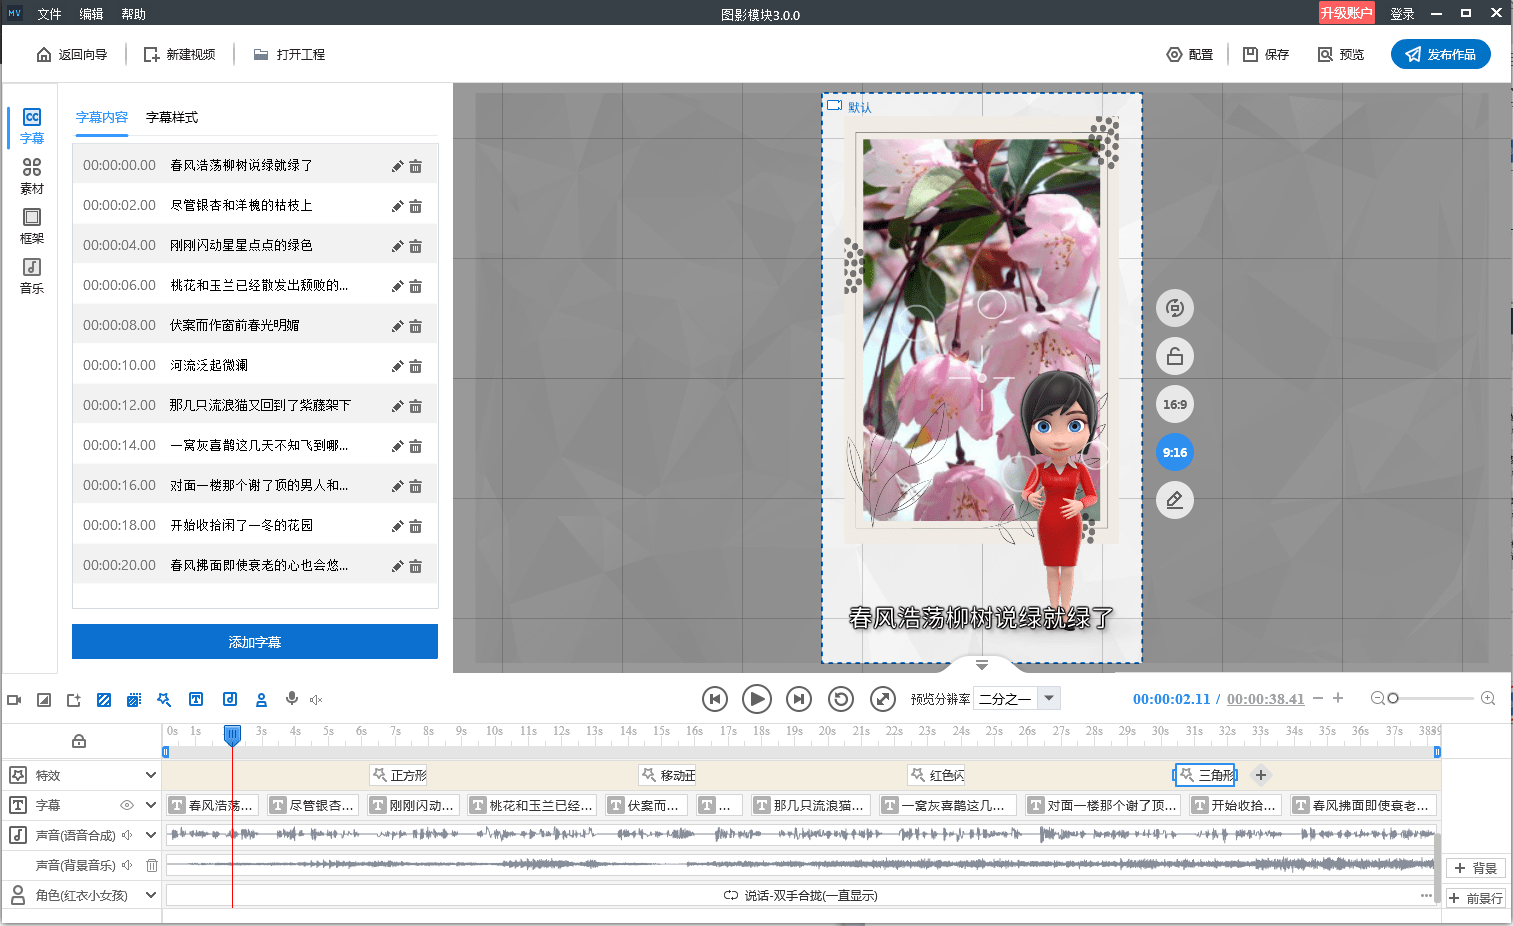Open the 预览分辨率 二分之一 dropdown
Image resolution: width=1513 pixels, height=926 pixels.
coord(1018,698)
